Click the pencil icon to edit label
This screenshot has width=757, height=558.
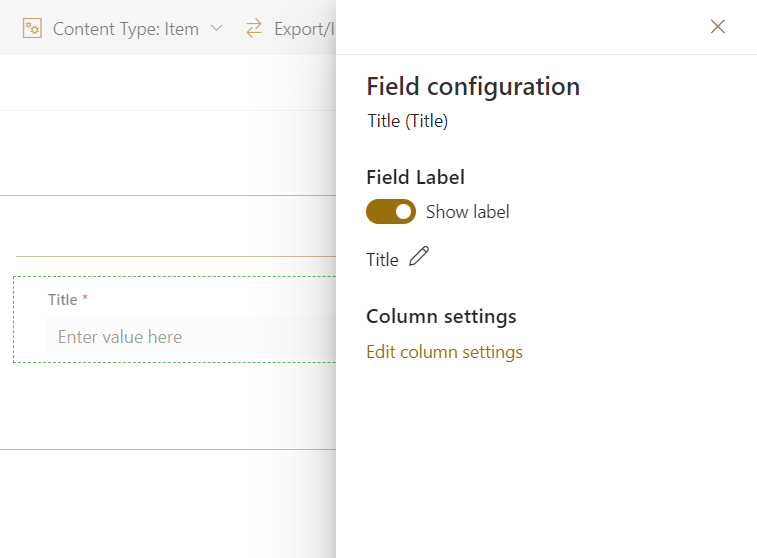[x=419, y=257]
